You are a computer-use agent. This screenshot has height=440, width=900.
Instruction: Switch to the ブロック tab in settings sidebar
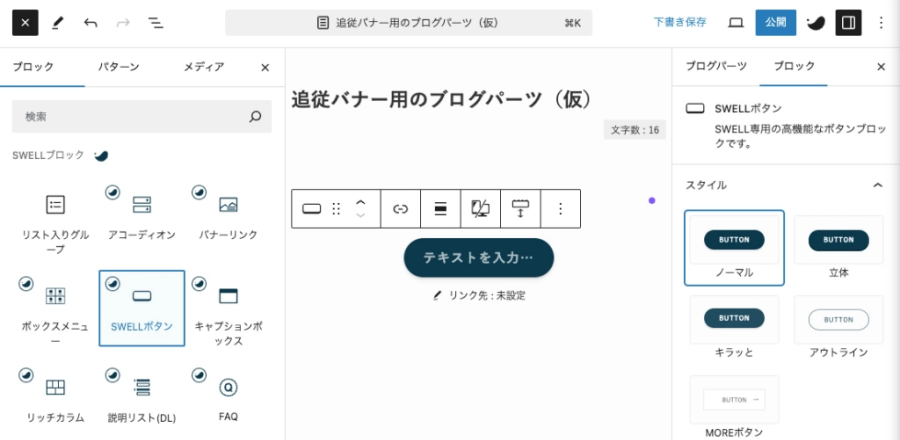(794, 66)
